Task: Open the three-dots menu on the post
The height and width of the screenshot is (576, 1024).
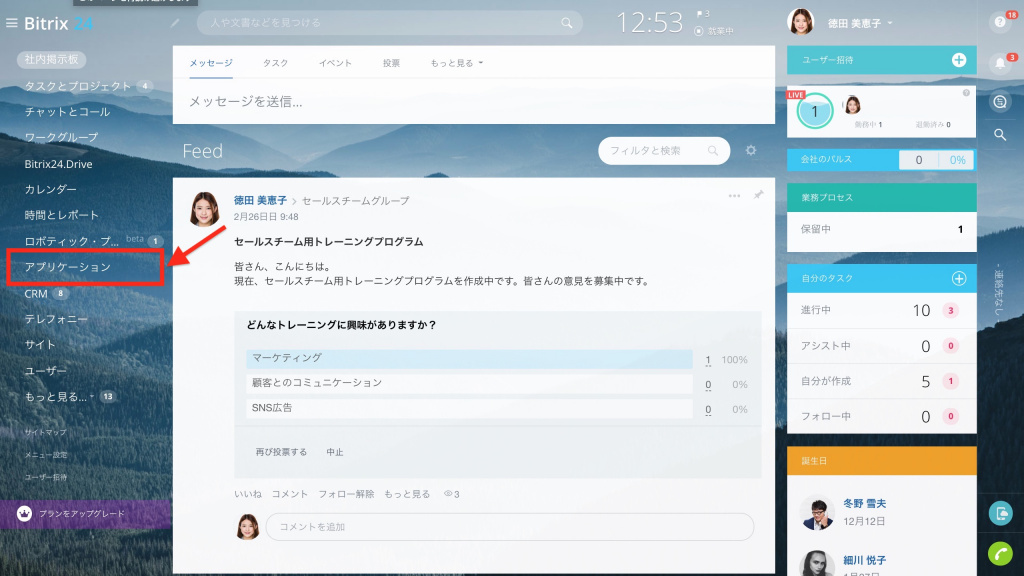Action: 734,195
